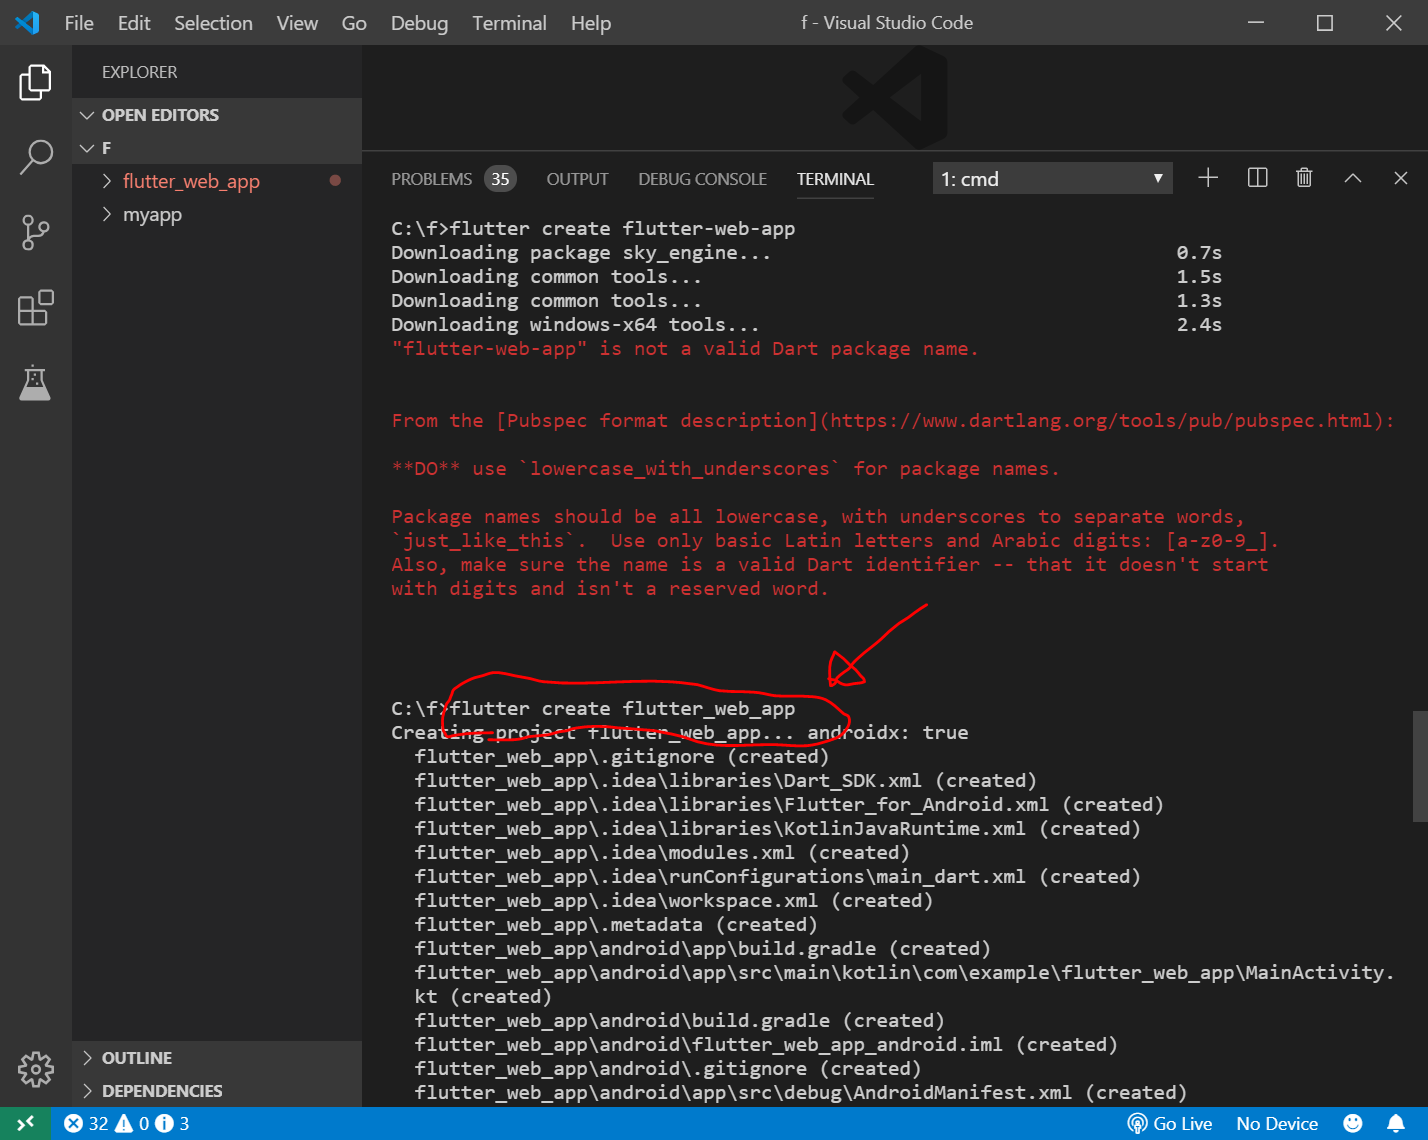Click the terminal vertical scrollbar thumb
This screenshot has width=1428, height=1140.
pyautogui.click(x=1419, y=766)
